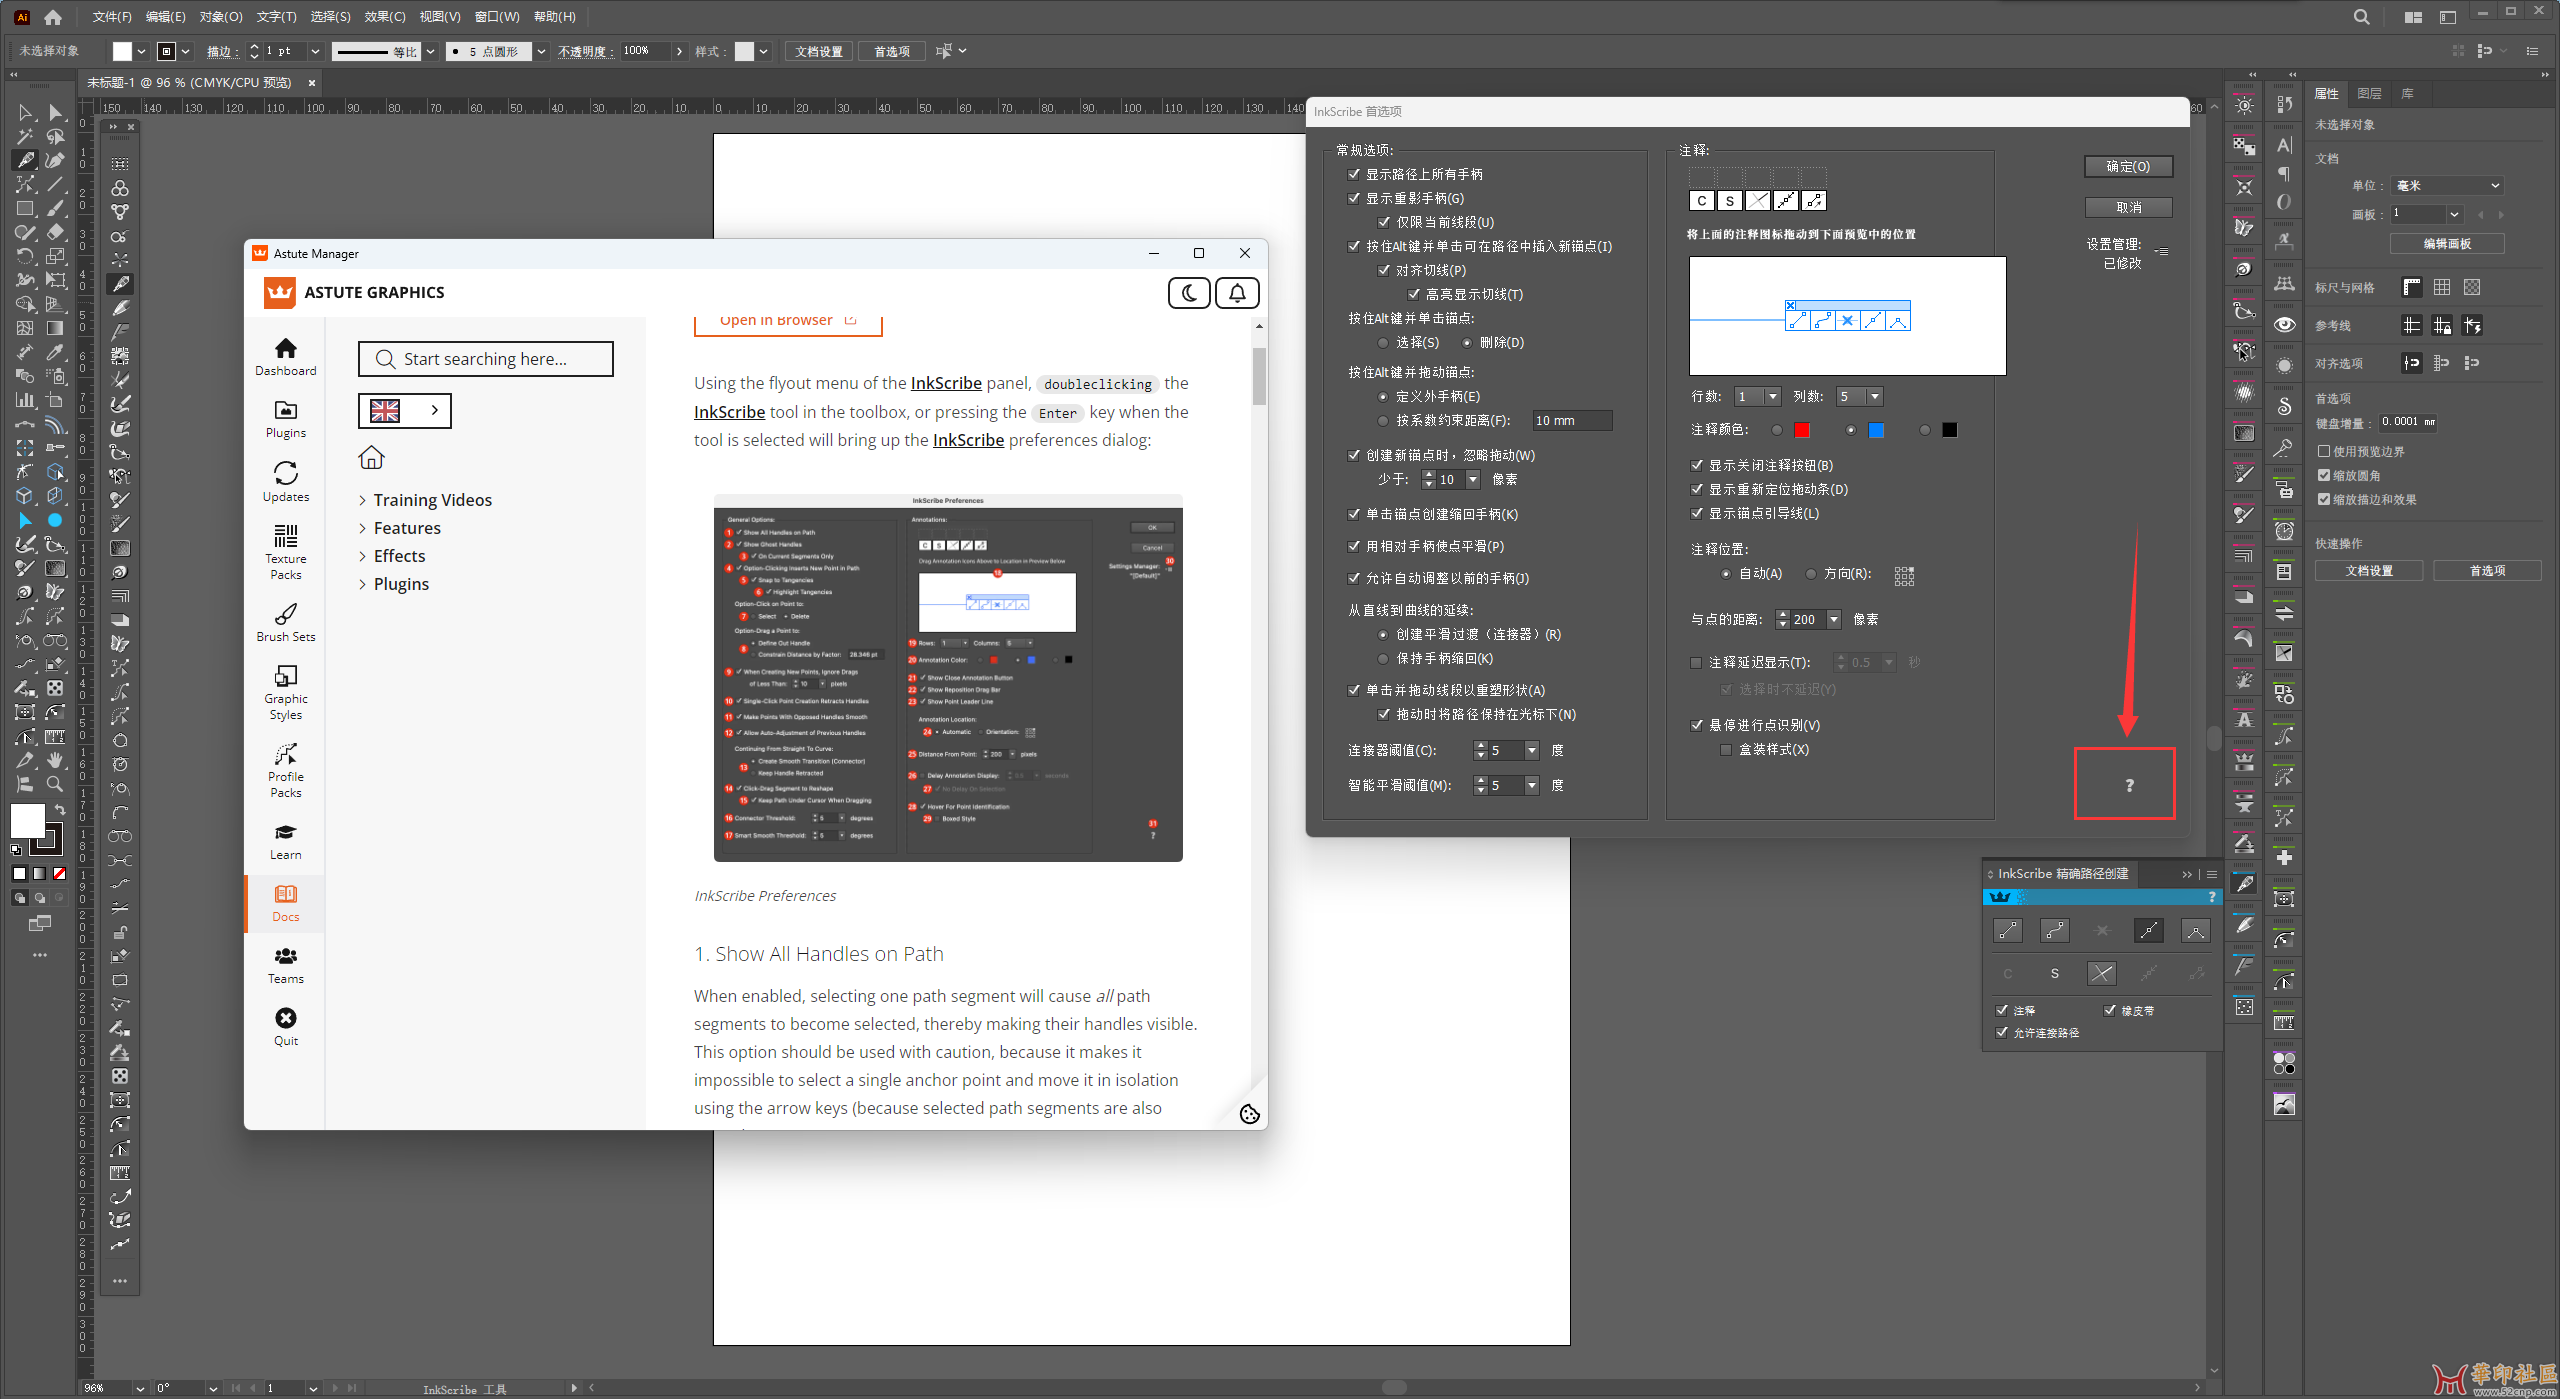Click the 10 mm distance input field
The width and height of the screenshot is (2560, 1399).
click(1571, 421)
